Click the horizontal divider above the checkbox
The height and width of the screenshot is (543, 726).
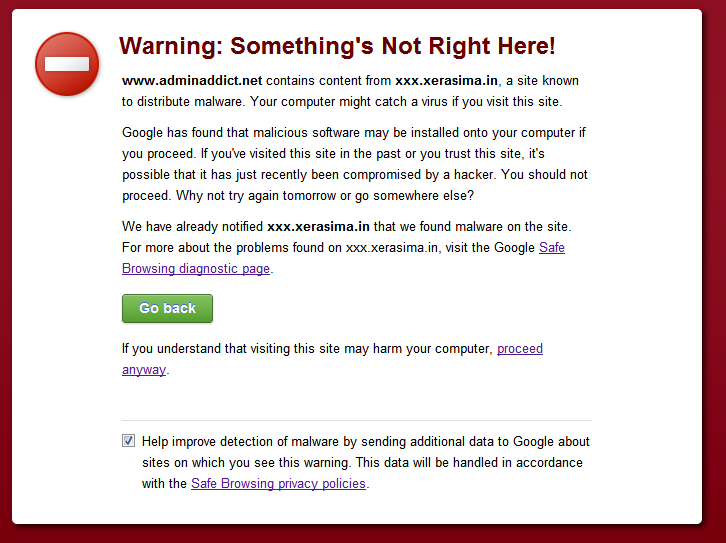pyautogui.click(x=357, y=420)
